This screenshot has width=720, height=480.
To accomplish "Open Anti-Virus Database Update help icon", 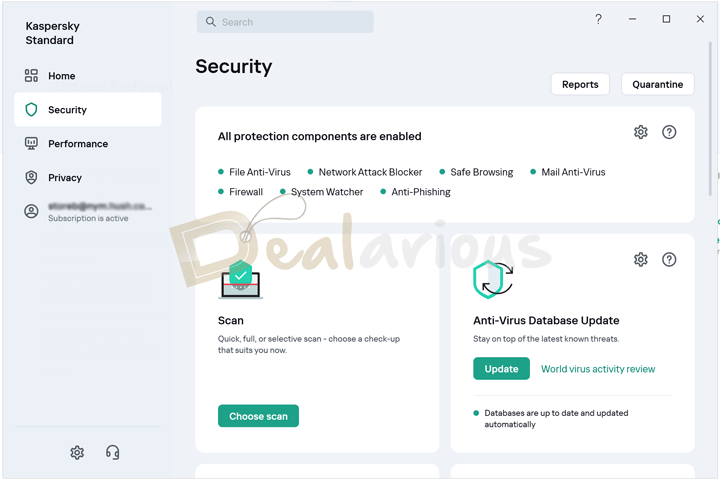I will click(669, 260).
